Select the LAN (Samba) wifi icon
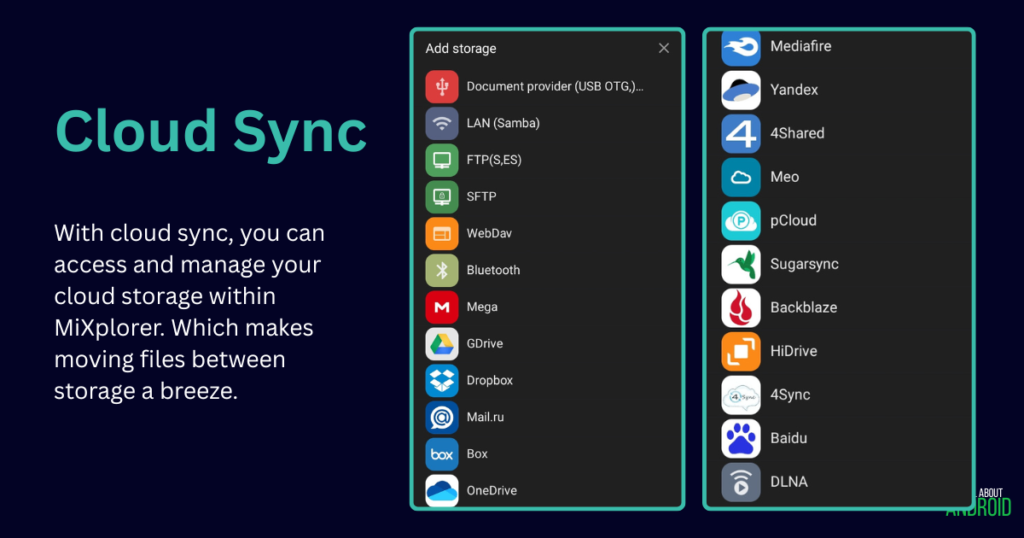1024x538 pixels. (x=442, y=123)
